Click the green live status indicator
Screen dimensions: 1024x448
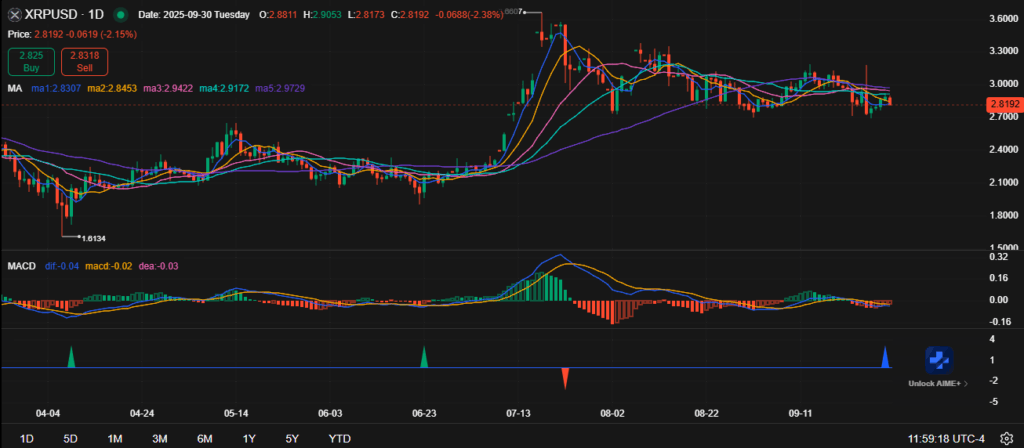[121, 16]
